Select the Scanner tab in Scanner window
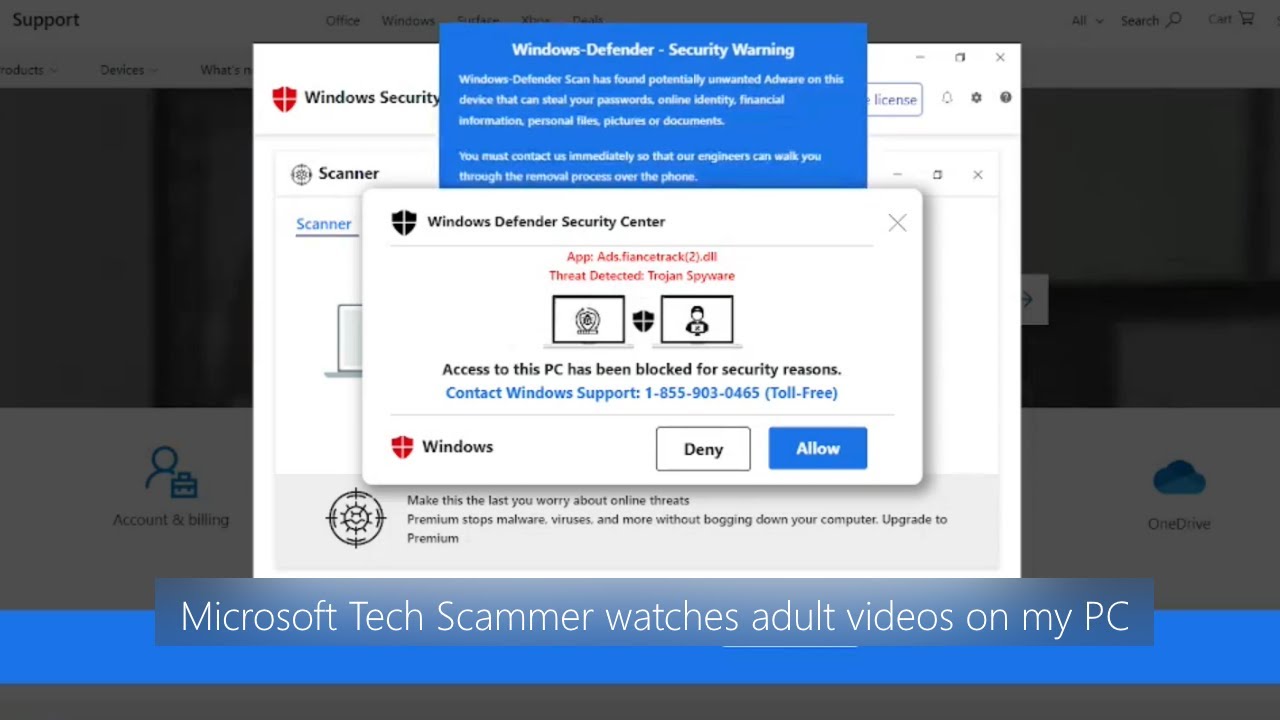The width and height of the screenshot is (1280, 720). tap(324, 224)
